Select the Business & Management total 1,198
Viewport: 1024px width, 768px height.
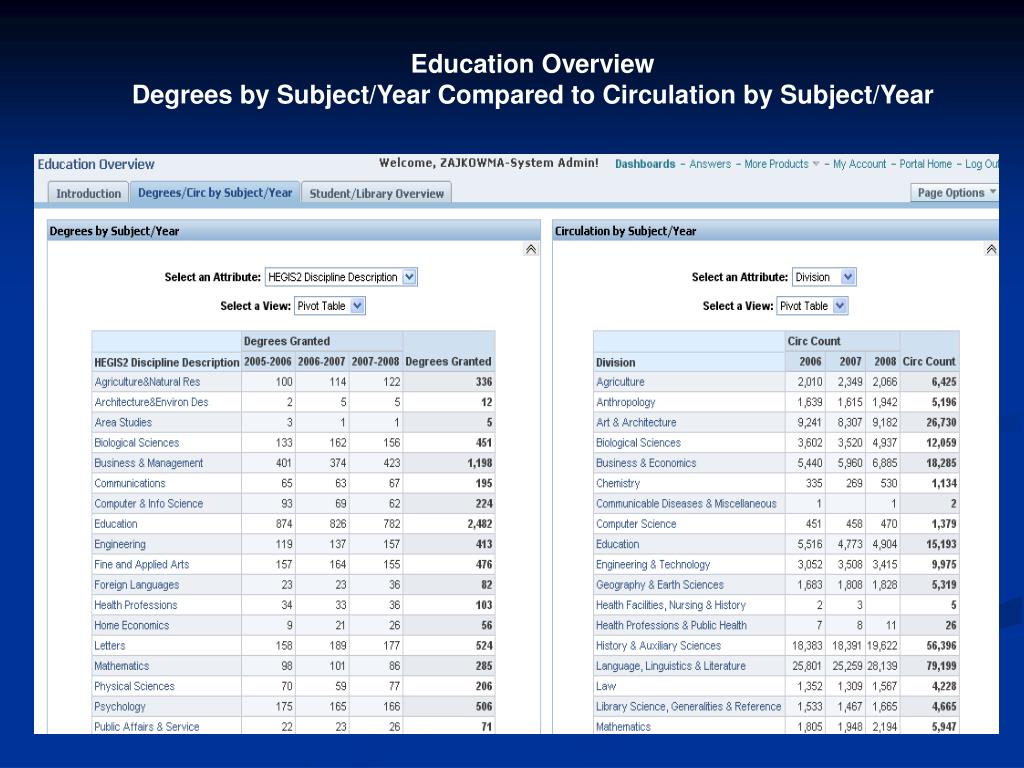pos(480,463)
